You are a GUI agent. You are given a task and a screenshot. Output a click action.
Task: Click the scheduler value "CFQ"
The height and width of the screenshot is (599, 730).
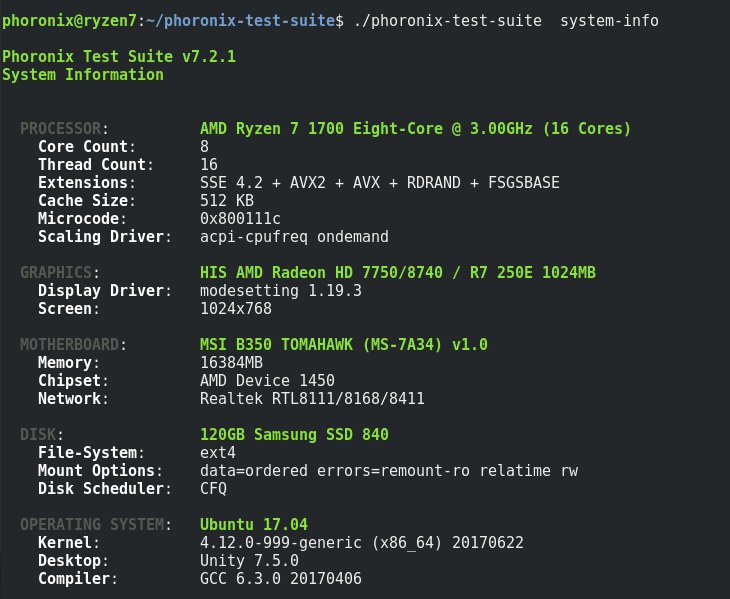213,489
